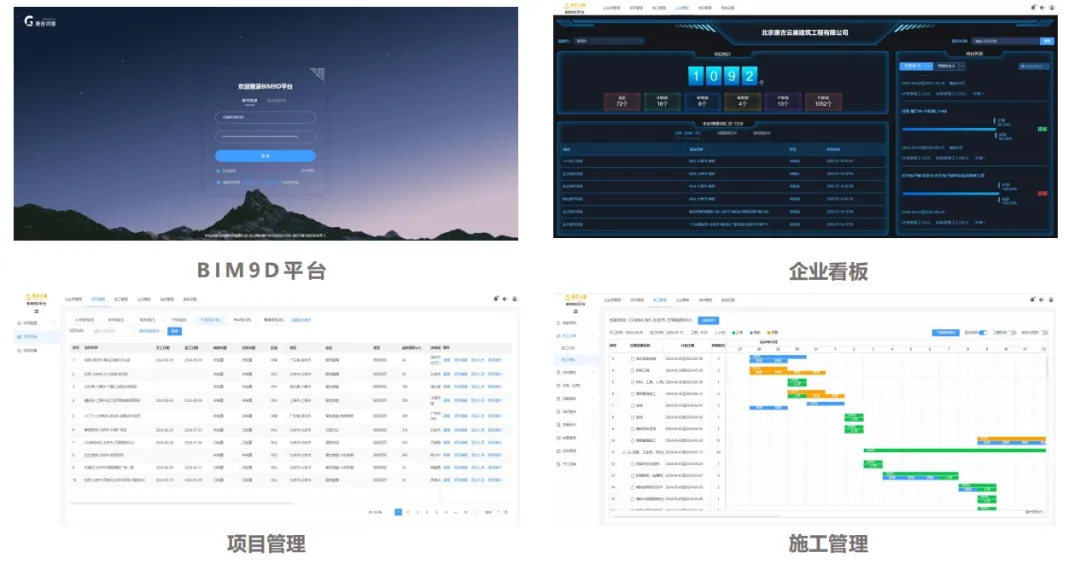Click the logo on the login page
The height and width of the screenshot is (564, 1080).
click(40, 22)
